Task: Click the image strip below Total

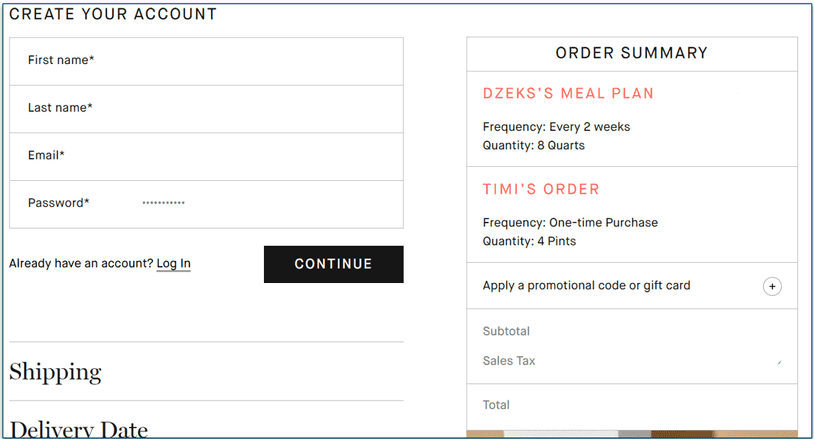Action: pyautogui.click(x=631, y=434)
